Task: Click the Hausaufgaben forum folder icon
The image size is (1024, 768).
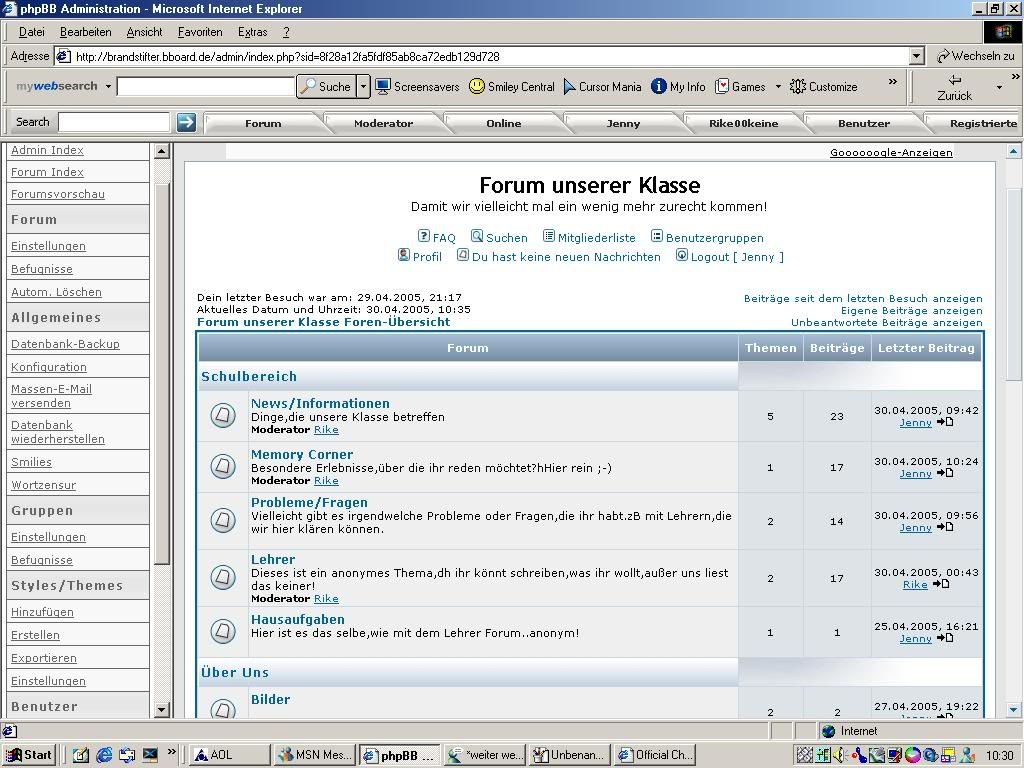Action: pos(223,631)
